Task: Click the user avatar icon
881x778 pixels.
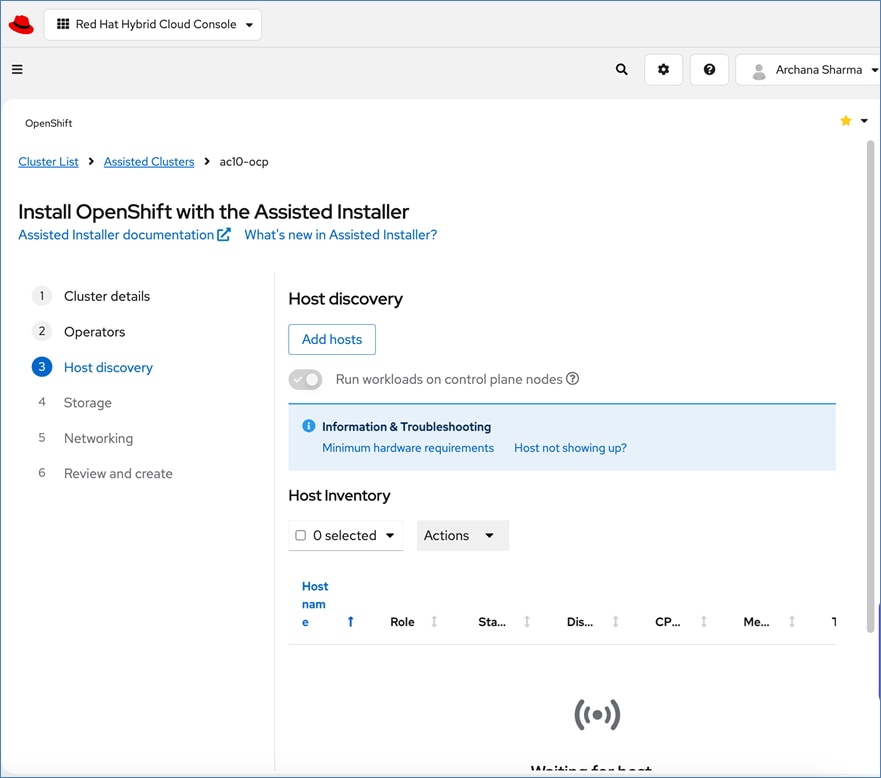Action: coord(759,70)
